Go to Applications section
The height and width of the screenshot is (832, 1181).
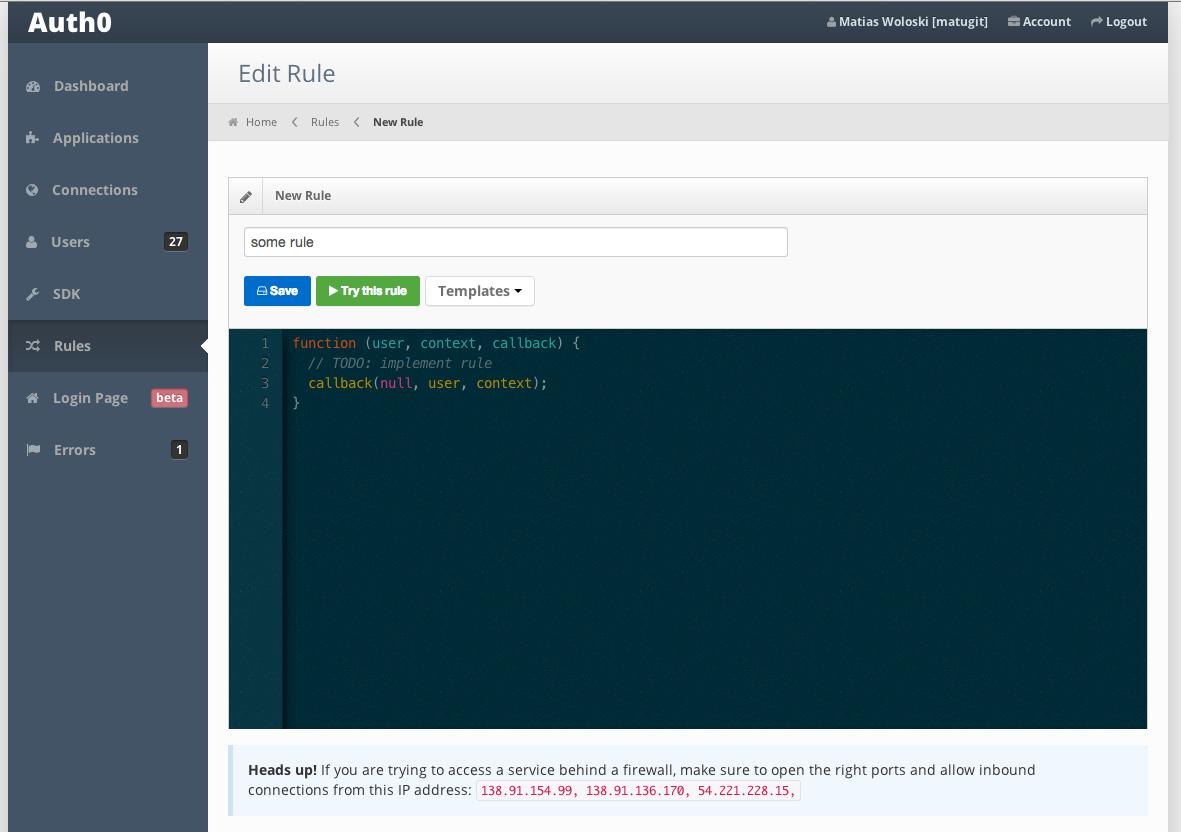(108, 138)
